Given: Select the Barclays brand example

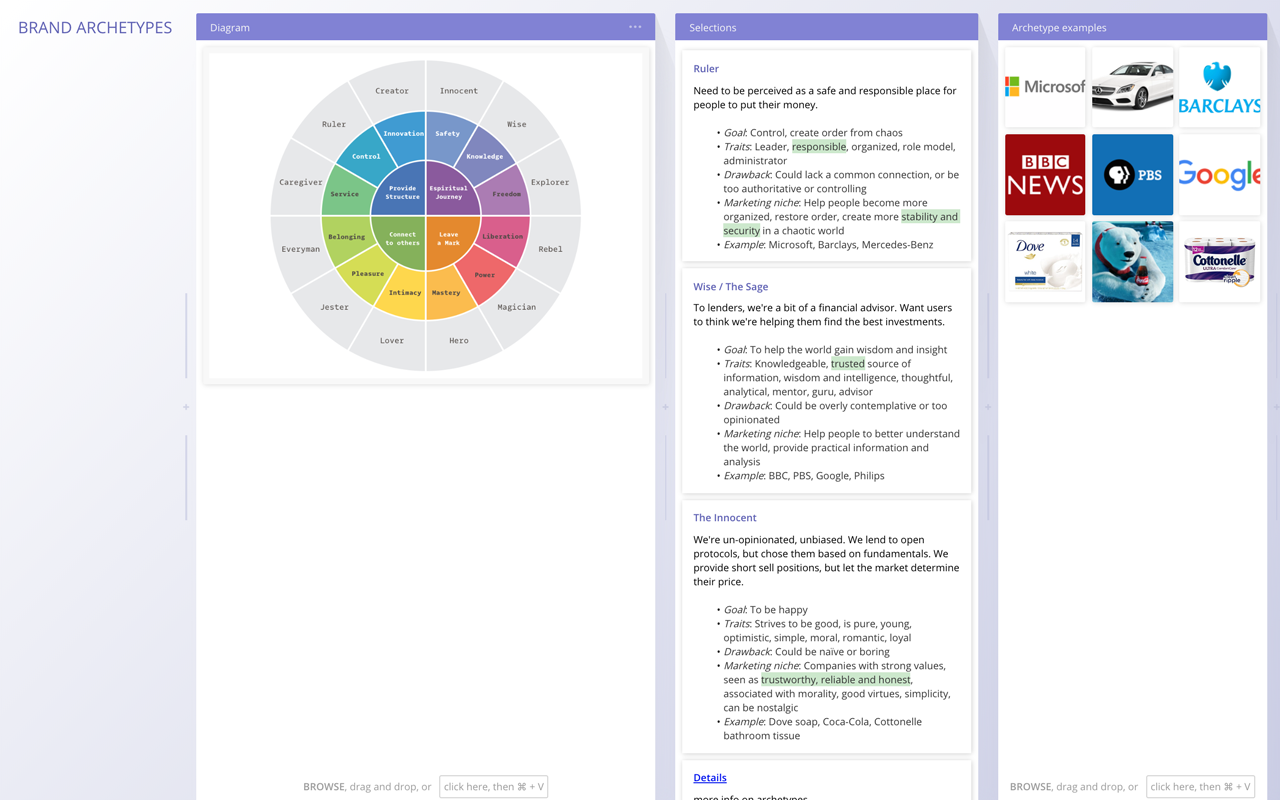Looking at the screenshot, I should point(1219,86).
